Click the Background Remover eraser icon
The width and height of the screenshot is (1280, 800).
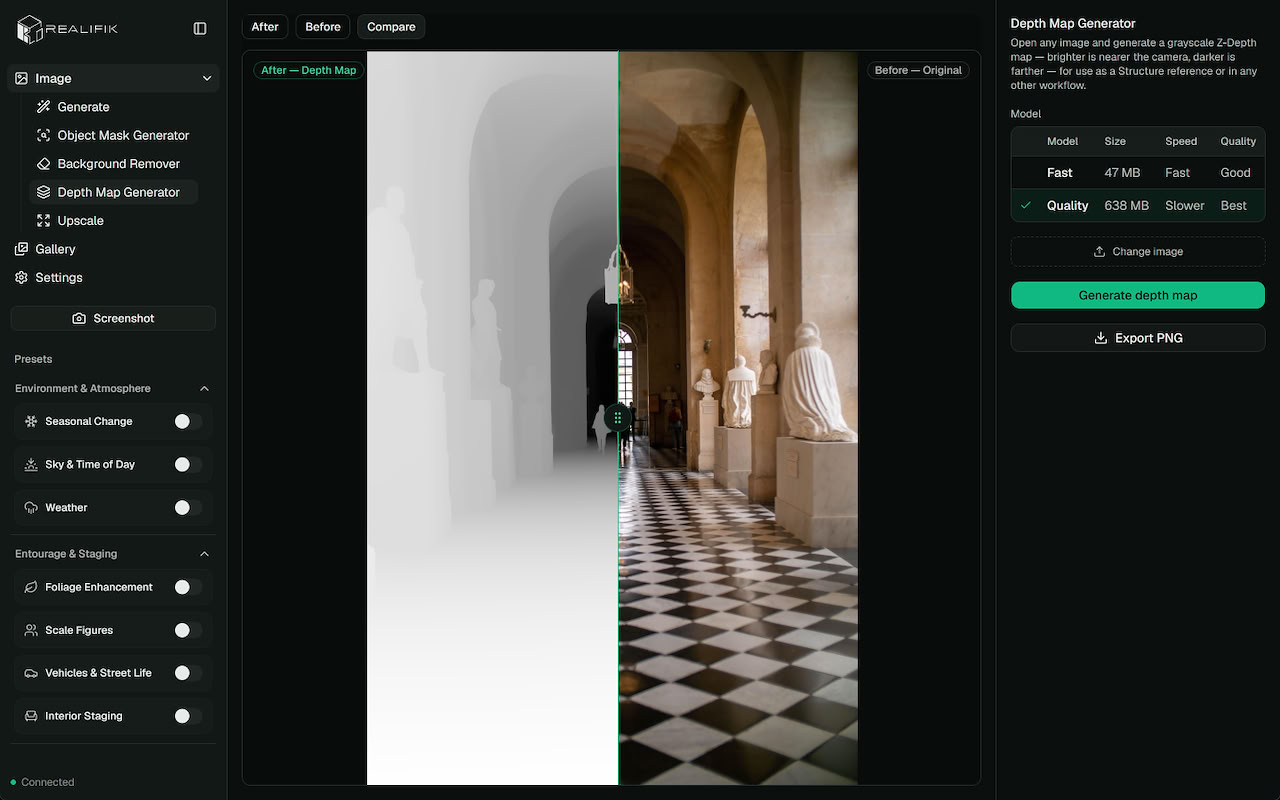click(43, 164)
